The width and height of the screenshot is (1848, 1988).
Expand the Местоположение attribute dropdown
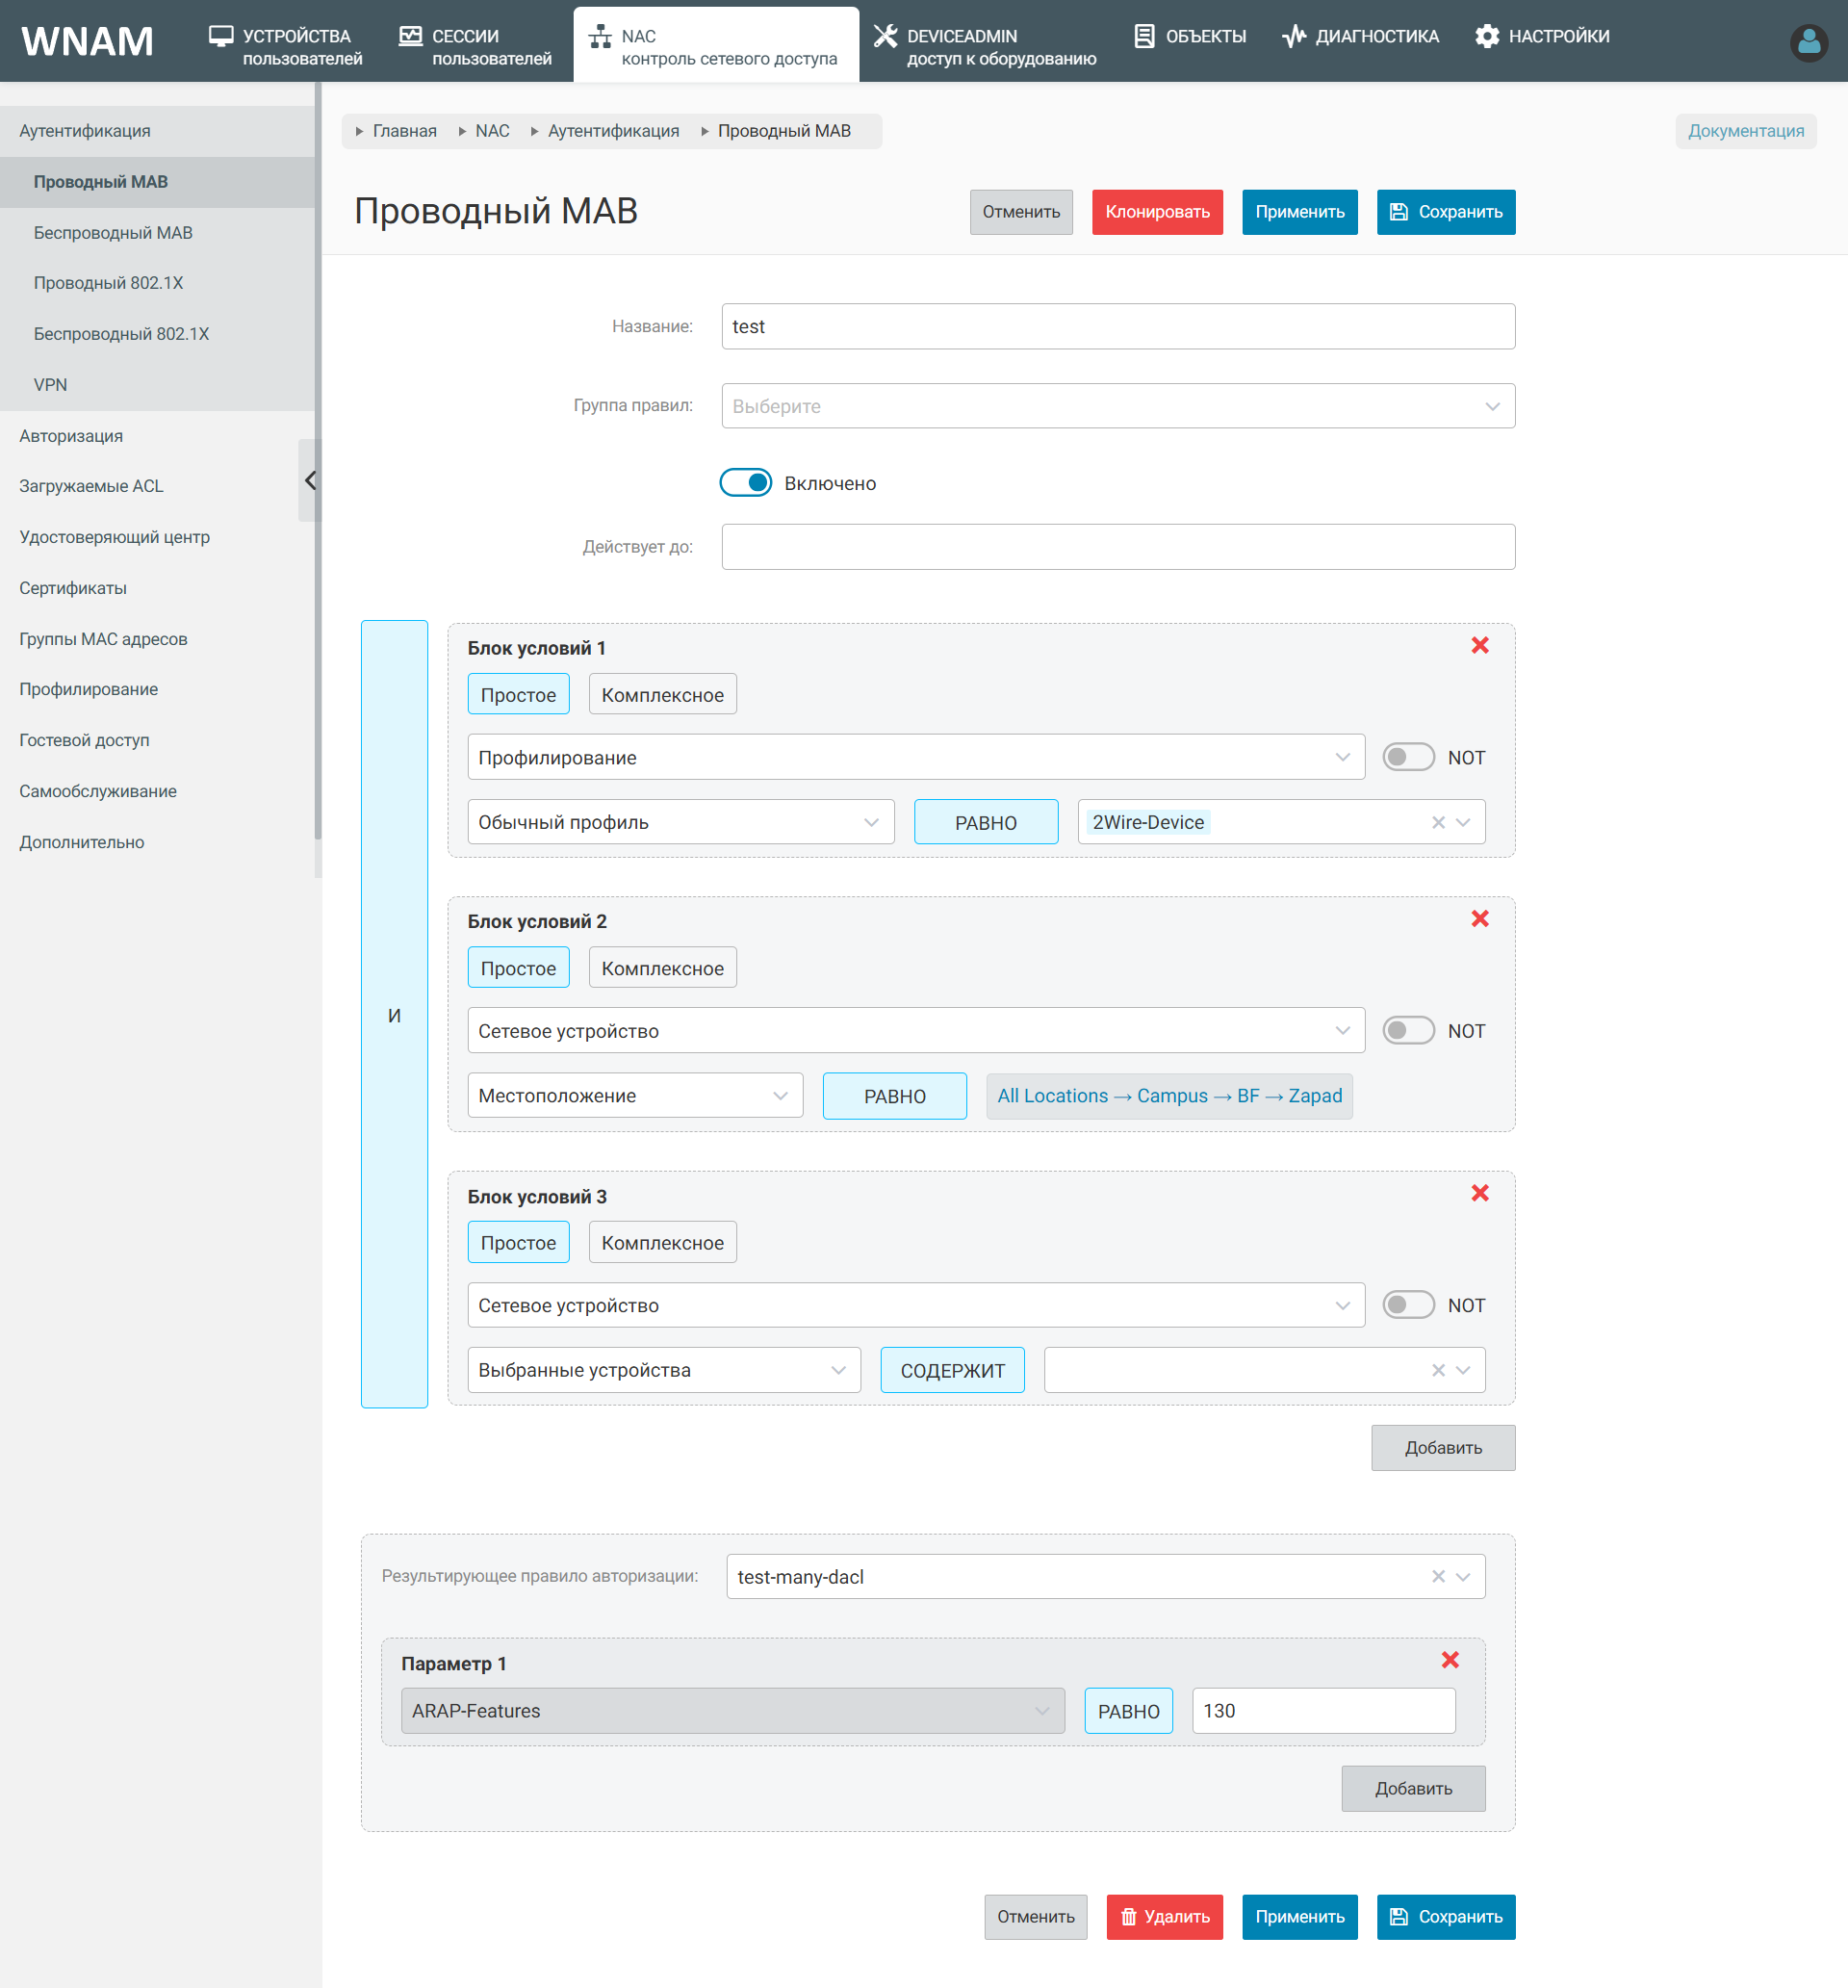(x=634, y=1095)
